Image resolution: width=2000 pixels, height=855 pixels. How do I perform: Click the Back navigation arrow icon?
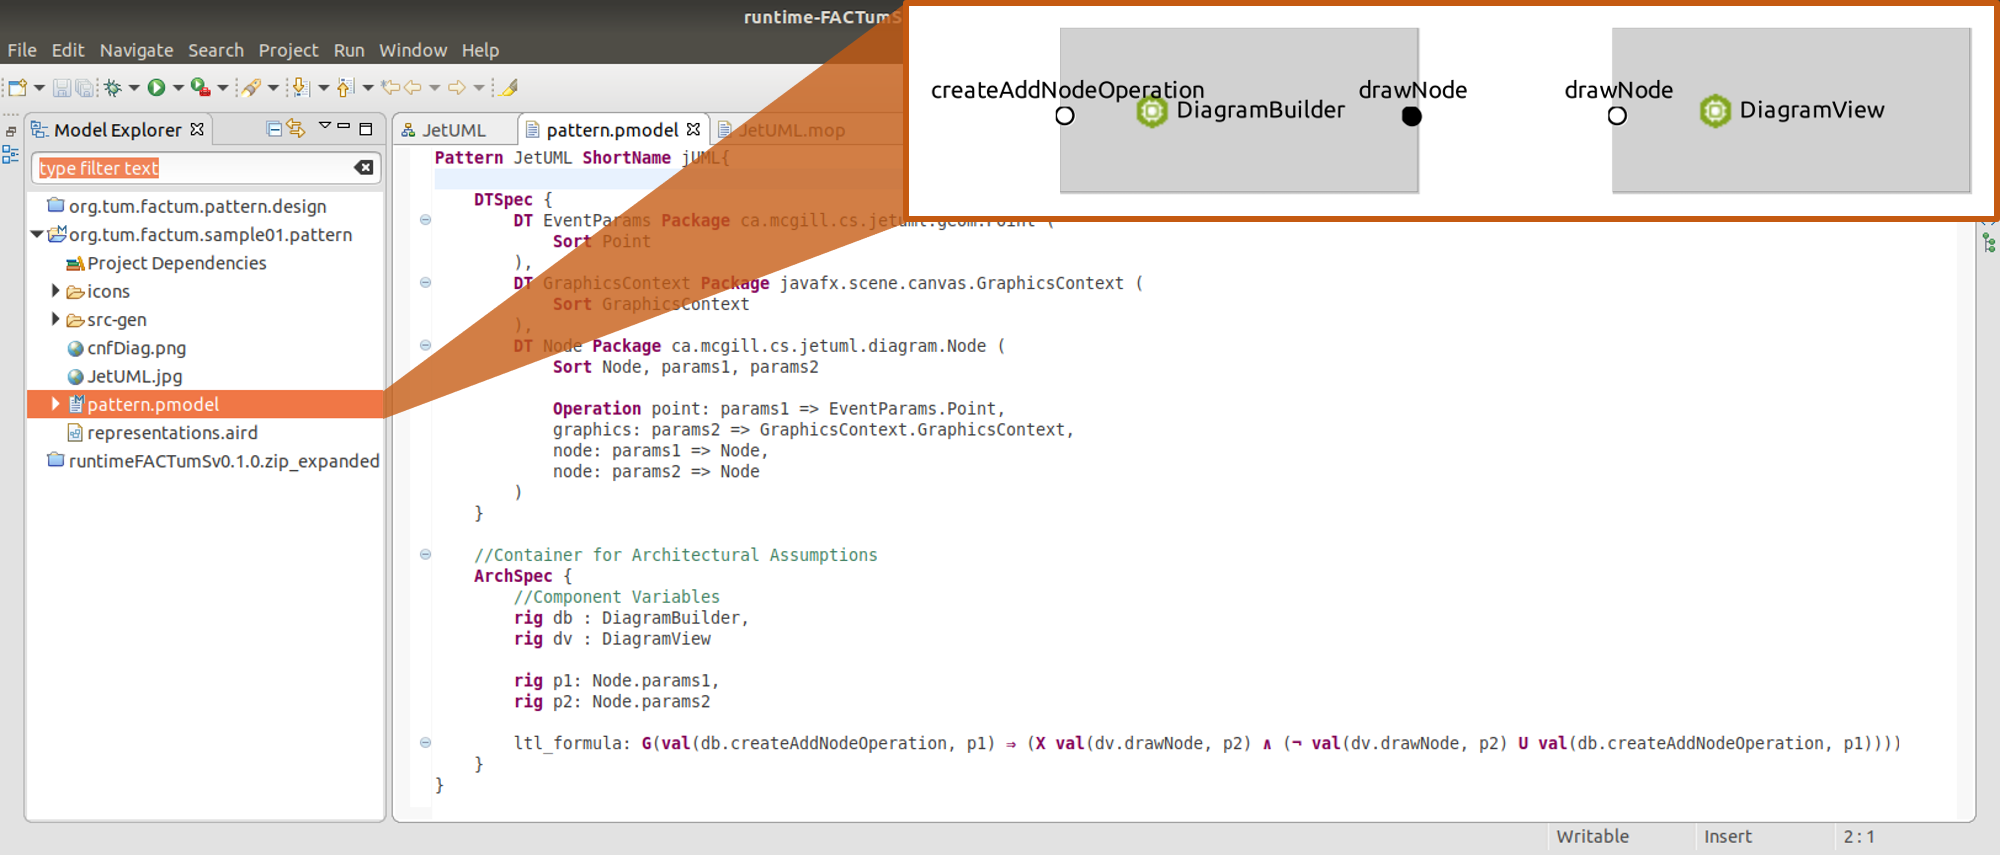tap(412, 88)
